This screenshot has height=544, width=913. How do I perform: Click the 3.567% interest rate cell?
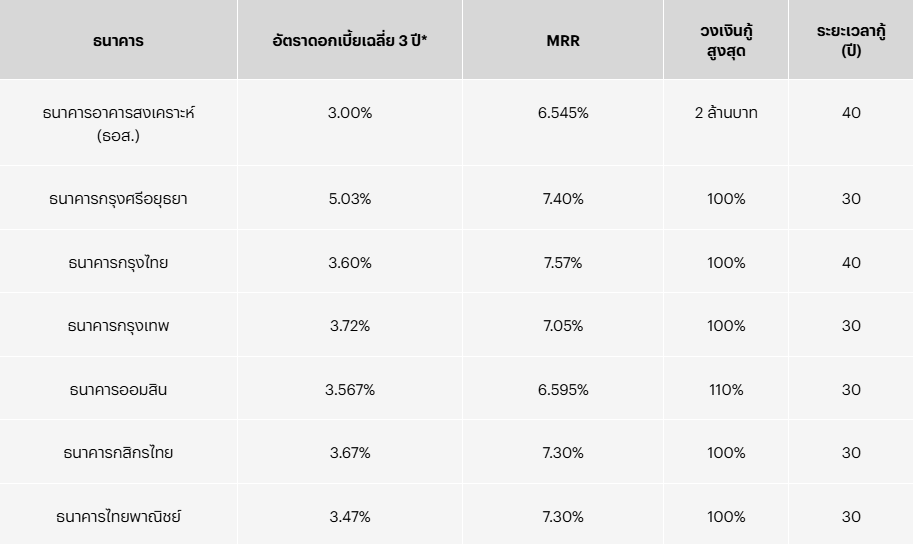[350, 390]
